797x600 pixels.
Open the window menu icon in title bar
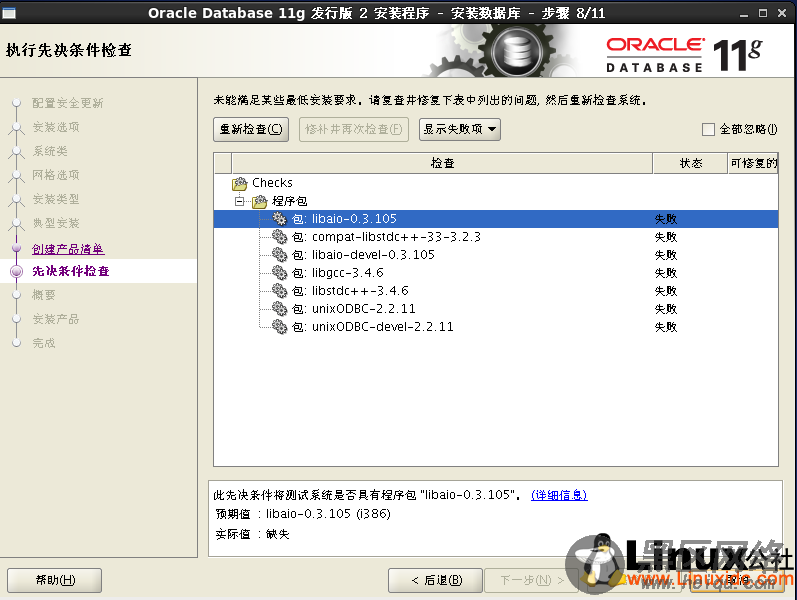pyautogui.click(x=9, y=13)
